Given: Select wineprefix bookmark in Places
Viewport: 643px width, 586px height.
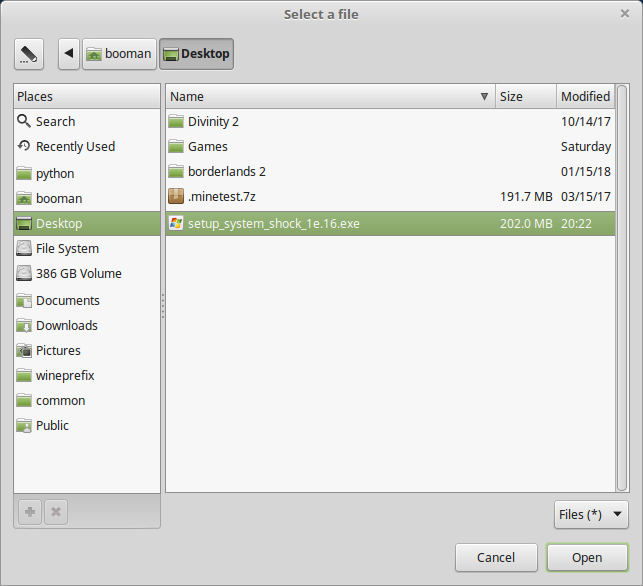Looking at the screenshot, I should pos(87,376).
